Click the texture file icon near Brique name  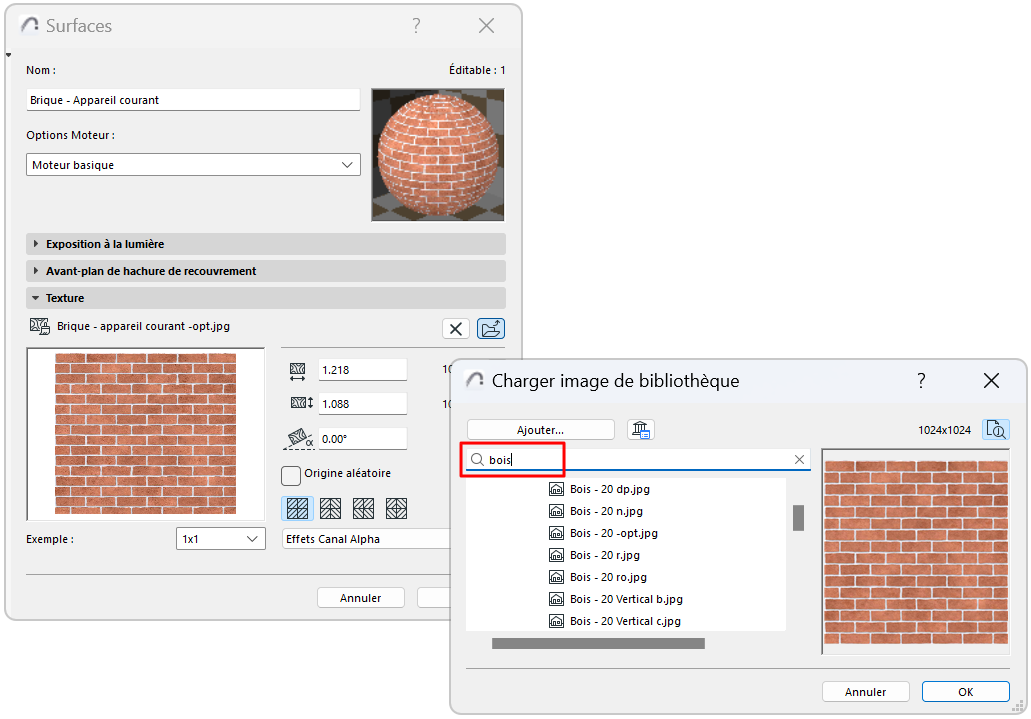(x=39, y=326)
